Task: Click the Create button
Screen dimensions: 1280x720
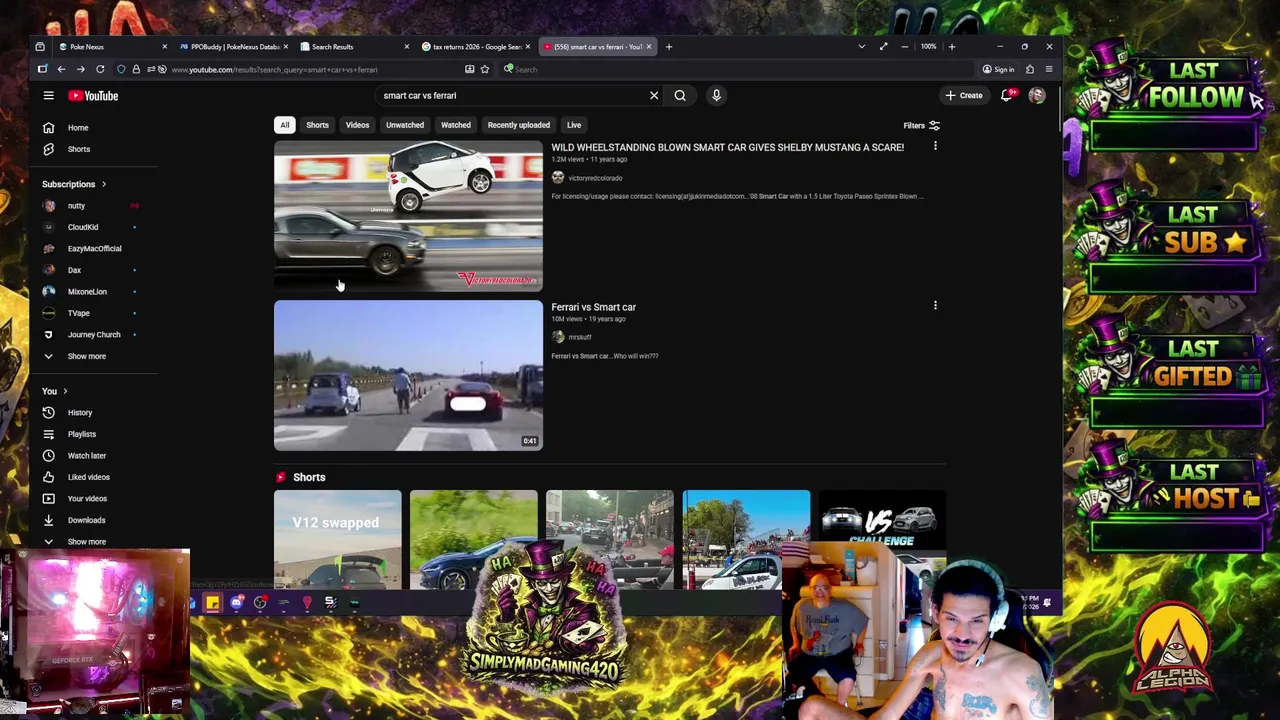Action: (964, 96)
